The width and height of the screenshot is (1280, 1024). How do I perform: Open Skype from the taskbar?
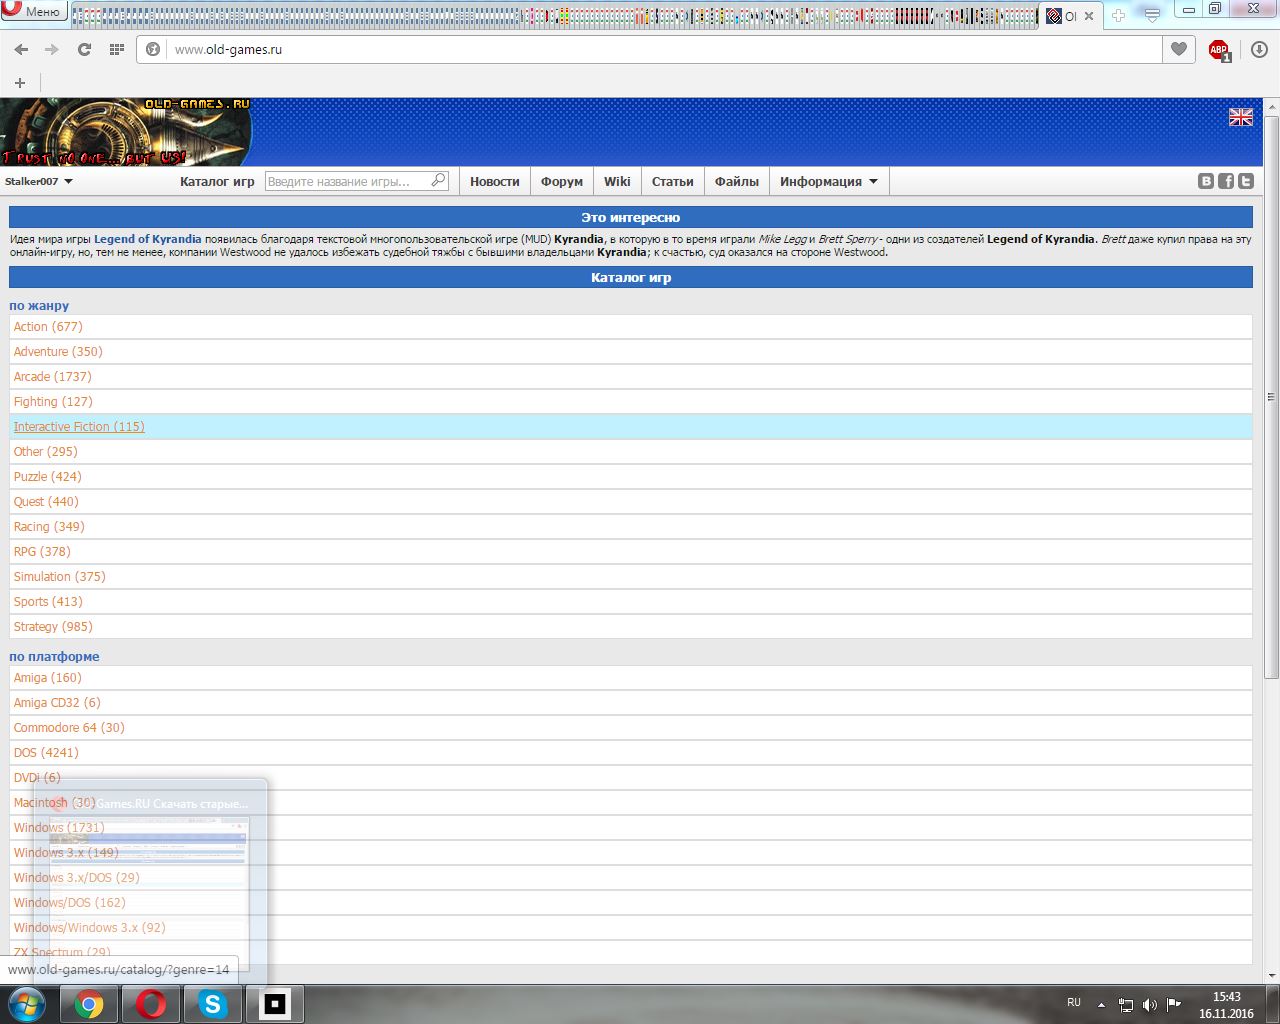click(213, 1004)
